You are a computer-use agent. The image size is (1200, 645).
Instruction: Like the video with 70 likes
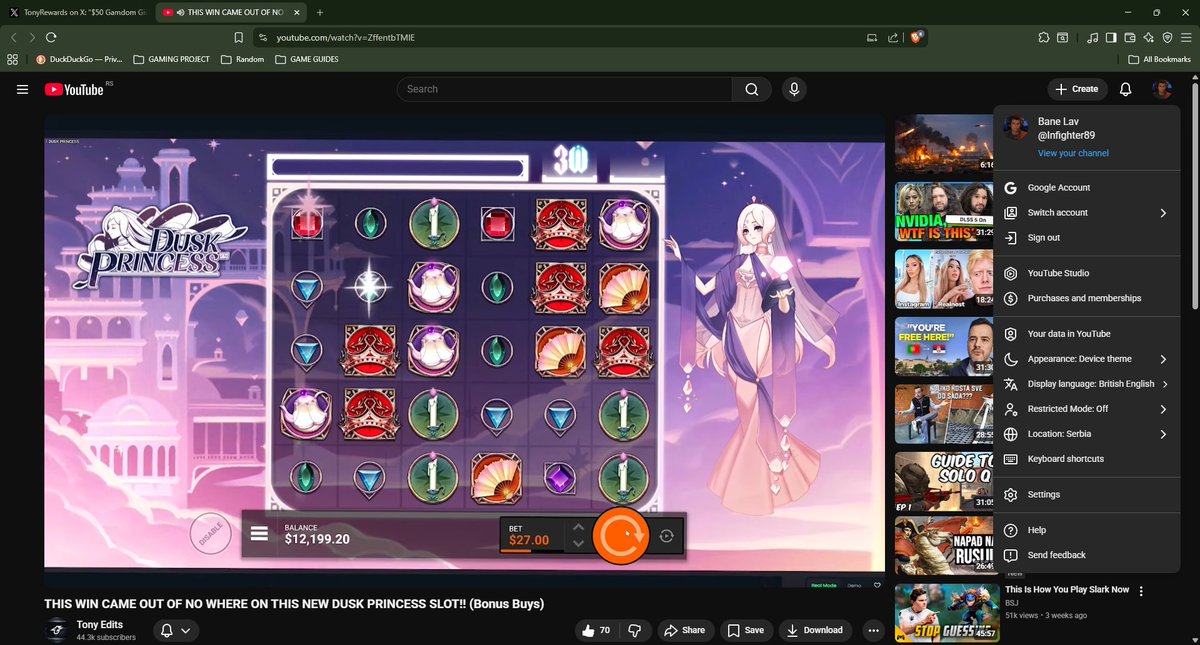coord(597,630)
